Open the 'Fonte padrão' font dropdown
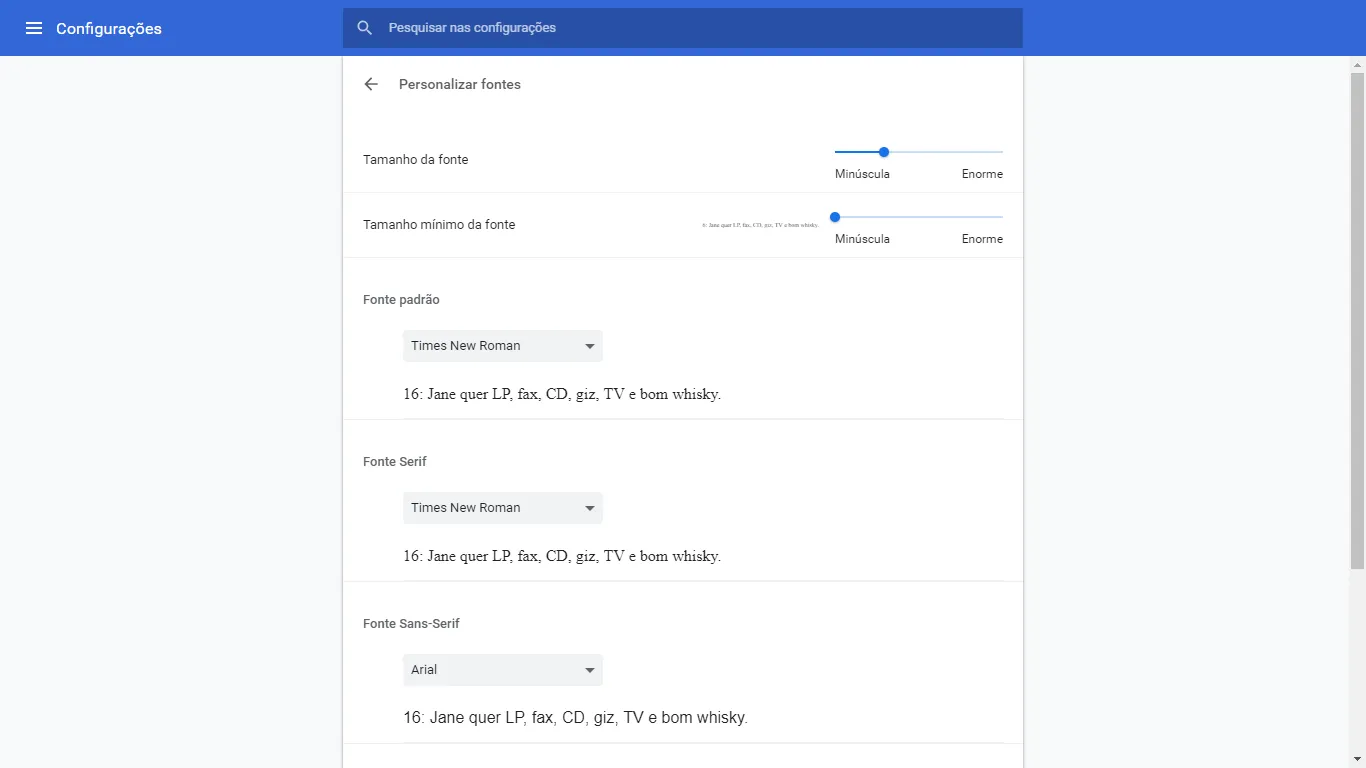Screen dimensions: 1366x768 click(502, 346)
